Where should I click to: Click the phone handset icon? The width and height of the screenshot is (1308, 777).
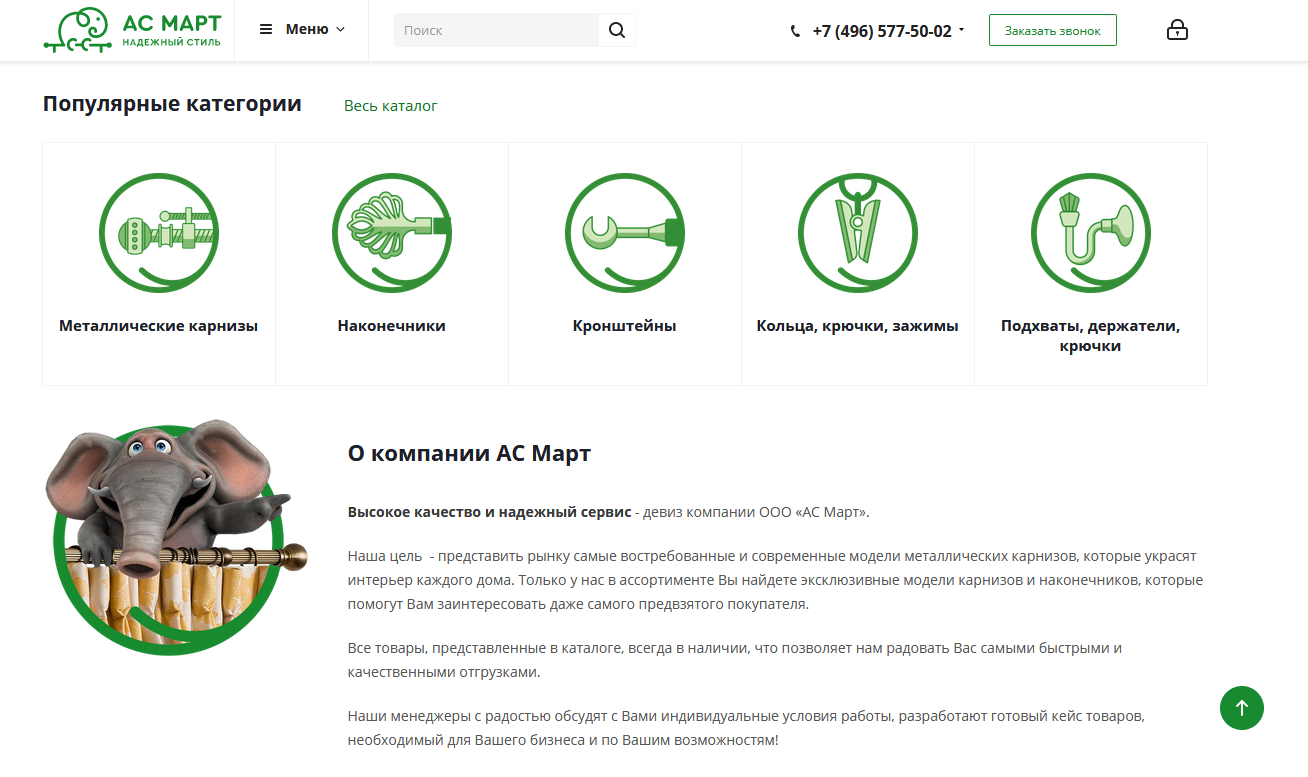[796, 31]
